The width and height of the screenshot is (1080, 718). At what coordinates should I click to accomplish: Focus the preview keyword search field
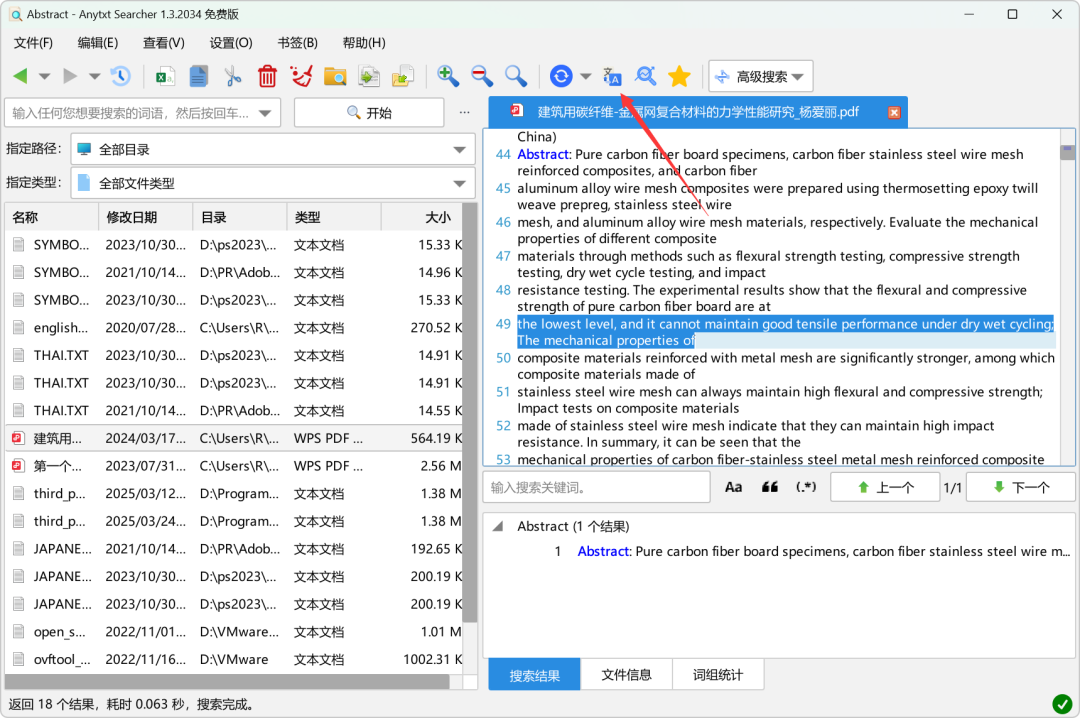click(596, 487)
